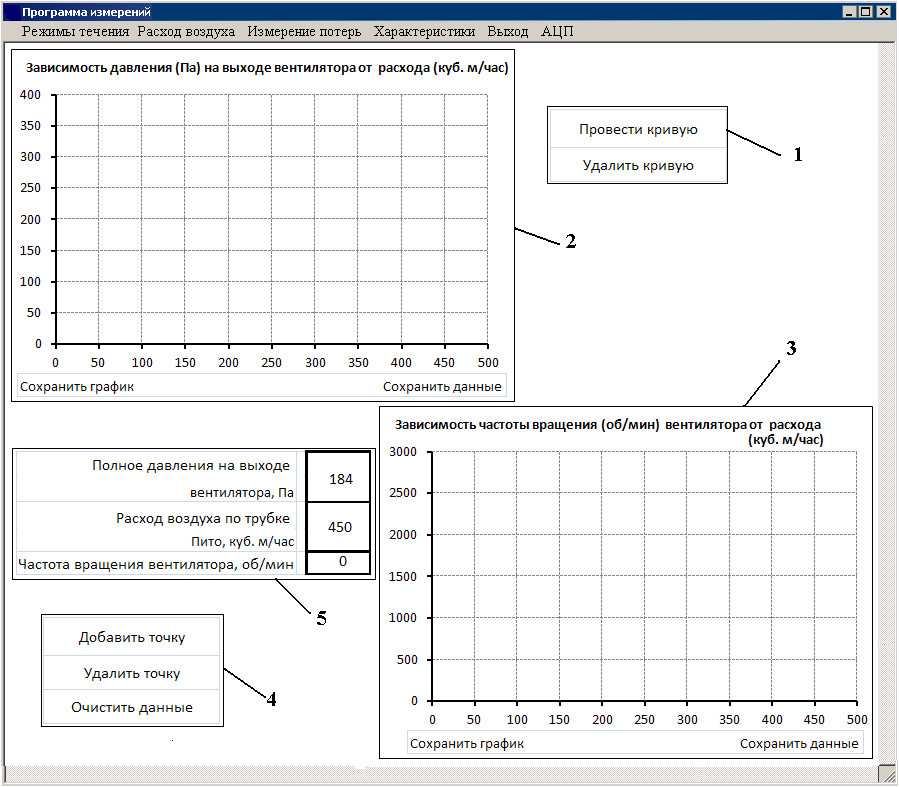Click the Удалить точку button

[x=132, y=673]
